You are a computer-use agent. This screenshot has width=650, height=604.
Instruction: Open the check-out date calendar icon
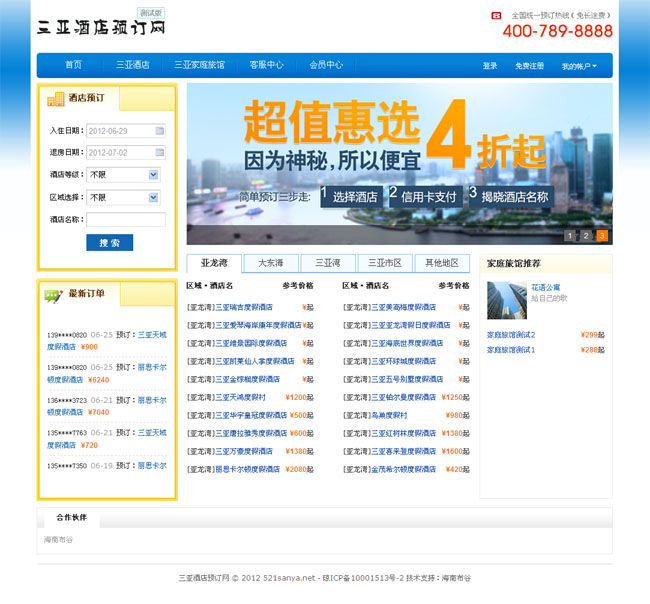159,153
